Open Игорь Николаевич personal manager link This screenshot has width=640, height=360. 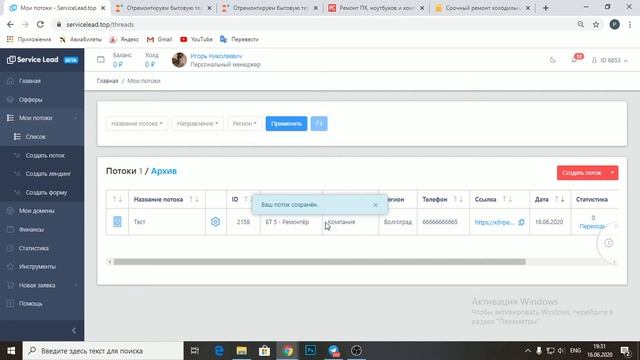[216, 56]
